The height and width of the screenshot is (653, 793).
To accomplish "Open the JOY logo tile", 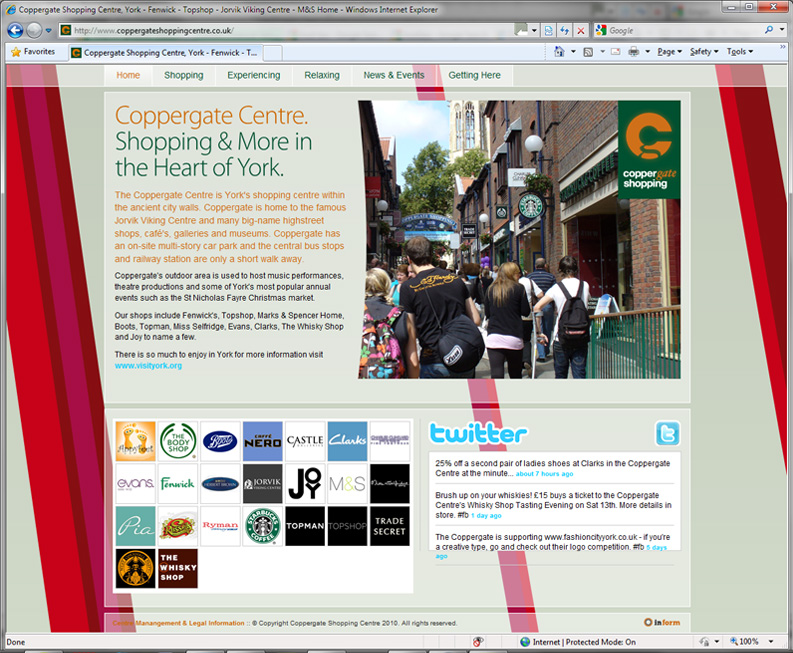I will coord(305,484).
